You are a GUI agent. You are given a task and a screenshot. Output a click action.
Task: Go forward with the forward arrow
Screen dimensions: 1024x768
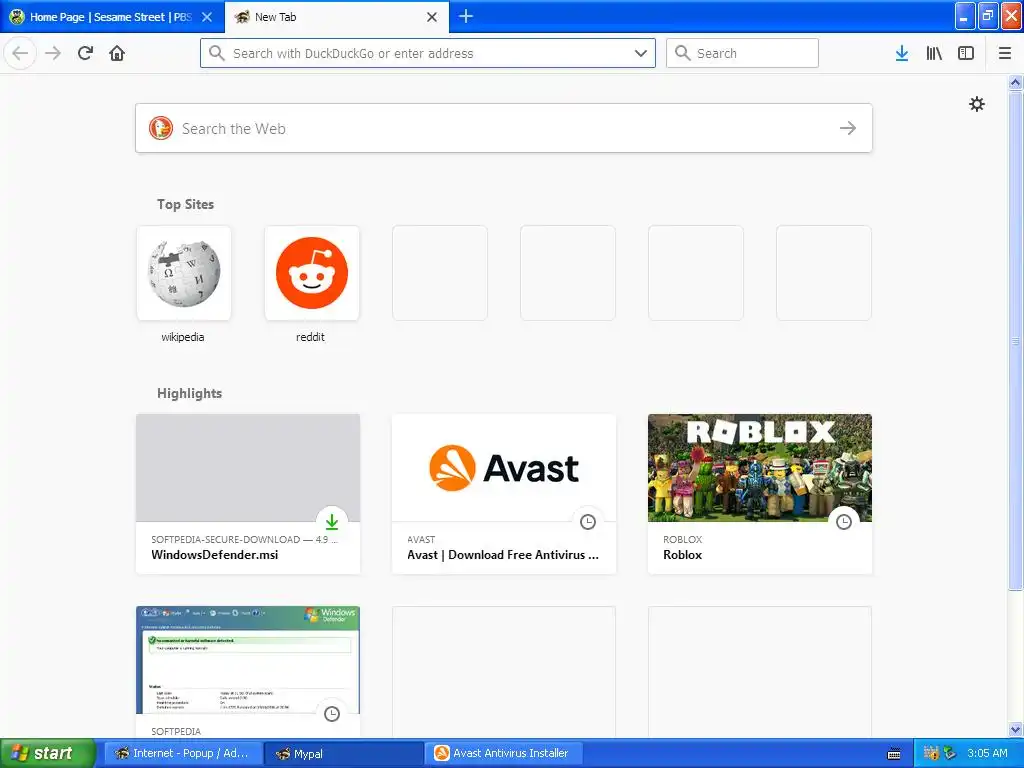pos(53,53)
